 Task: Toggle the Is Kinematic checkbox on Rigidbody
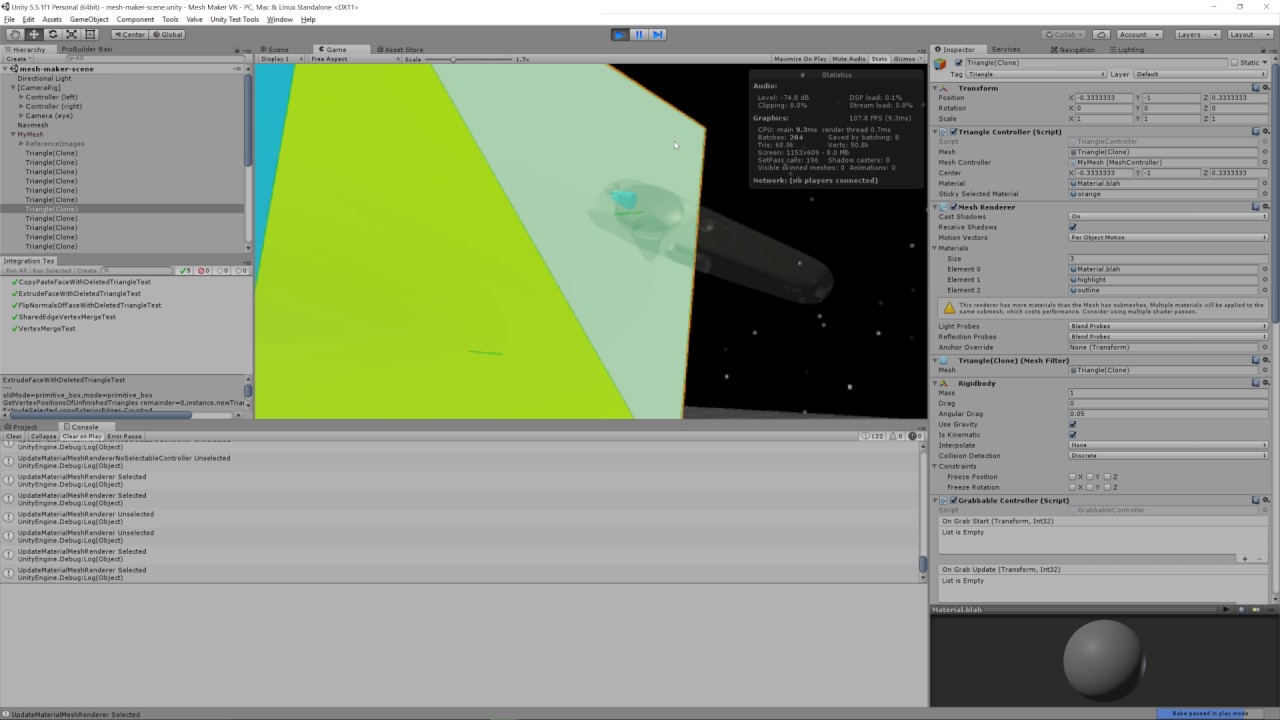pyautogui.click(x=1073, y=434)
